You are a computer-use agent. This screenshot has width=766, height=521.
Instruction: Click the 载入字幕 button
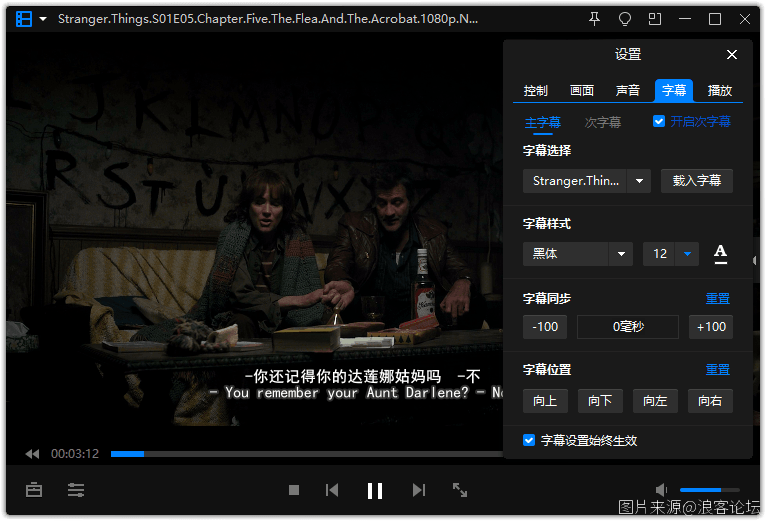(x=697, y=181)
